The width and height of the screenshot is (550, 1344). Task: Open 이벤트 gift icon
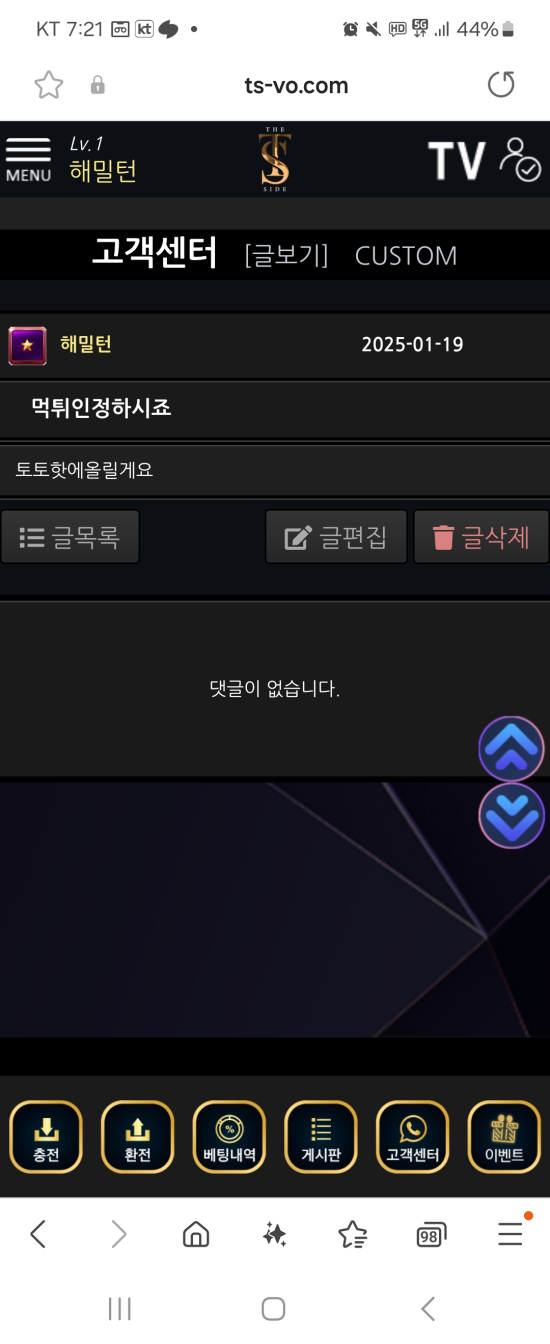(x=504, y=1137)
